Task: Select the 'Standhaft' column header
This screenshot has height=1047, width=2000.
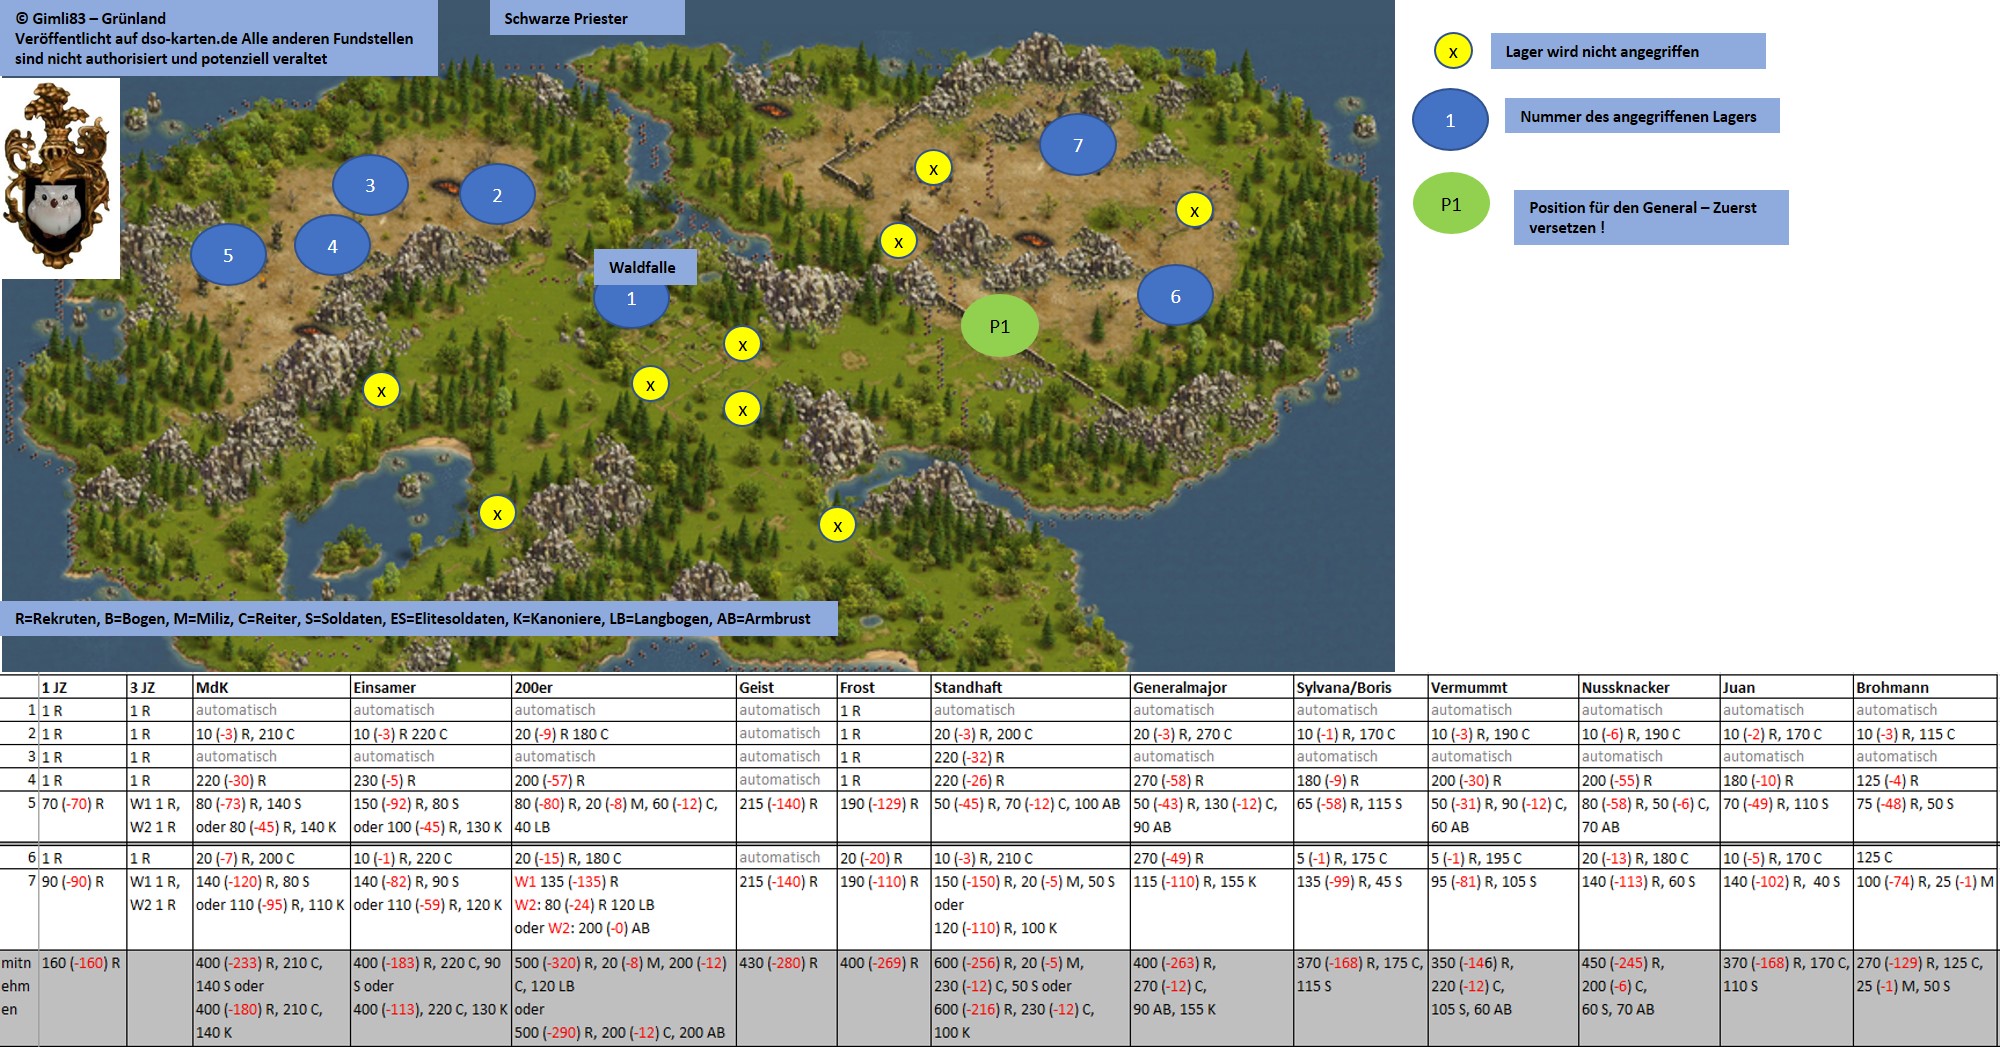Action: click(x=1030, y=687)
